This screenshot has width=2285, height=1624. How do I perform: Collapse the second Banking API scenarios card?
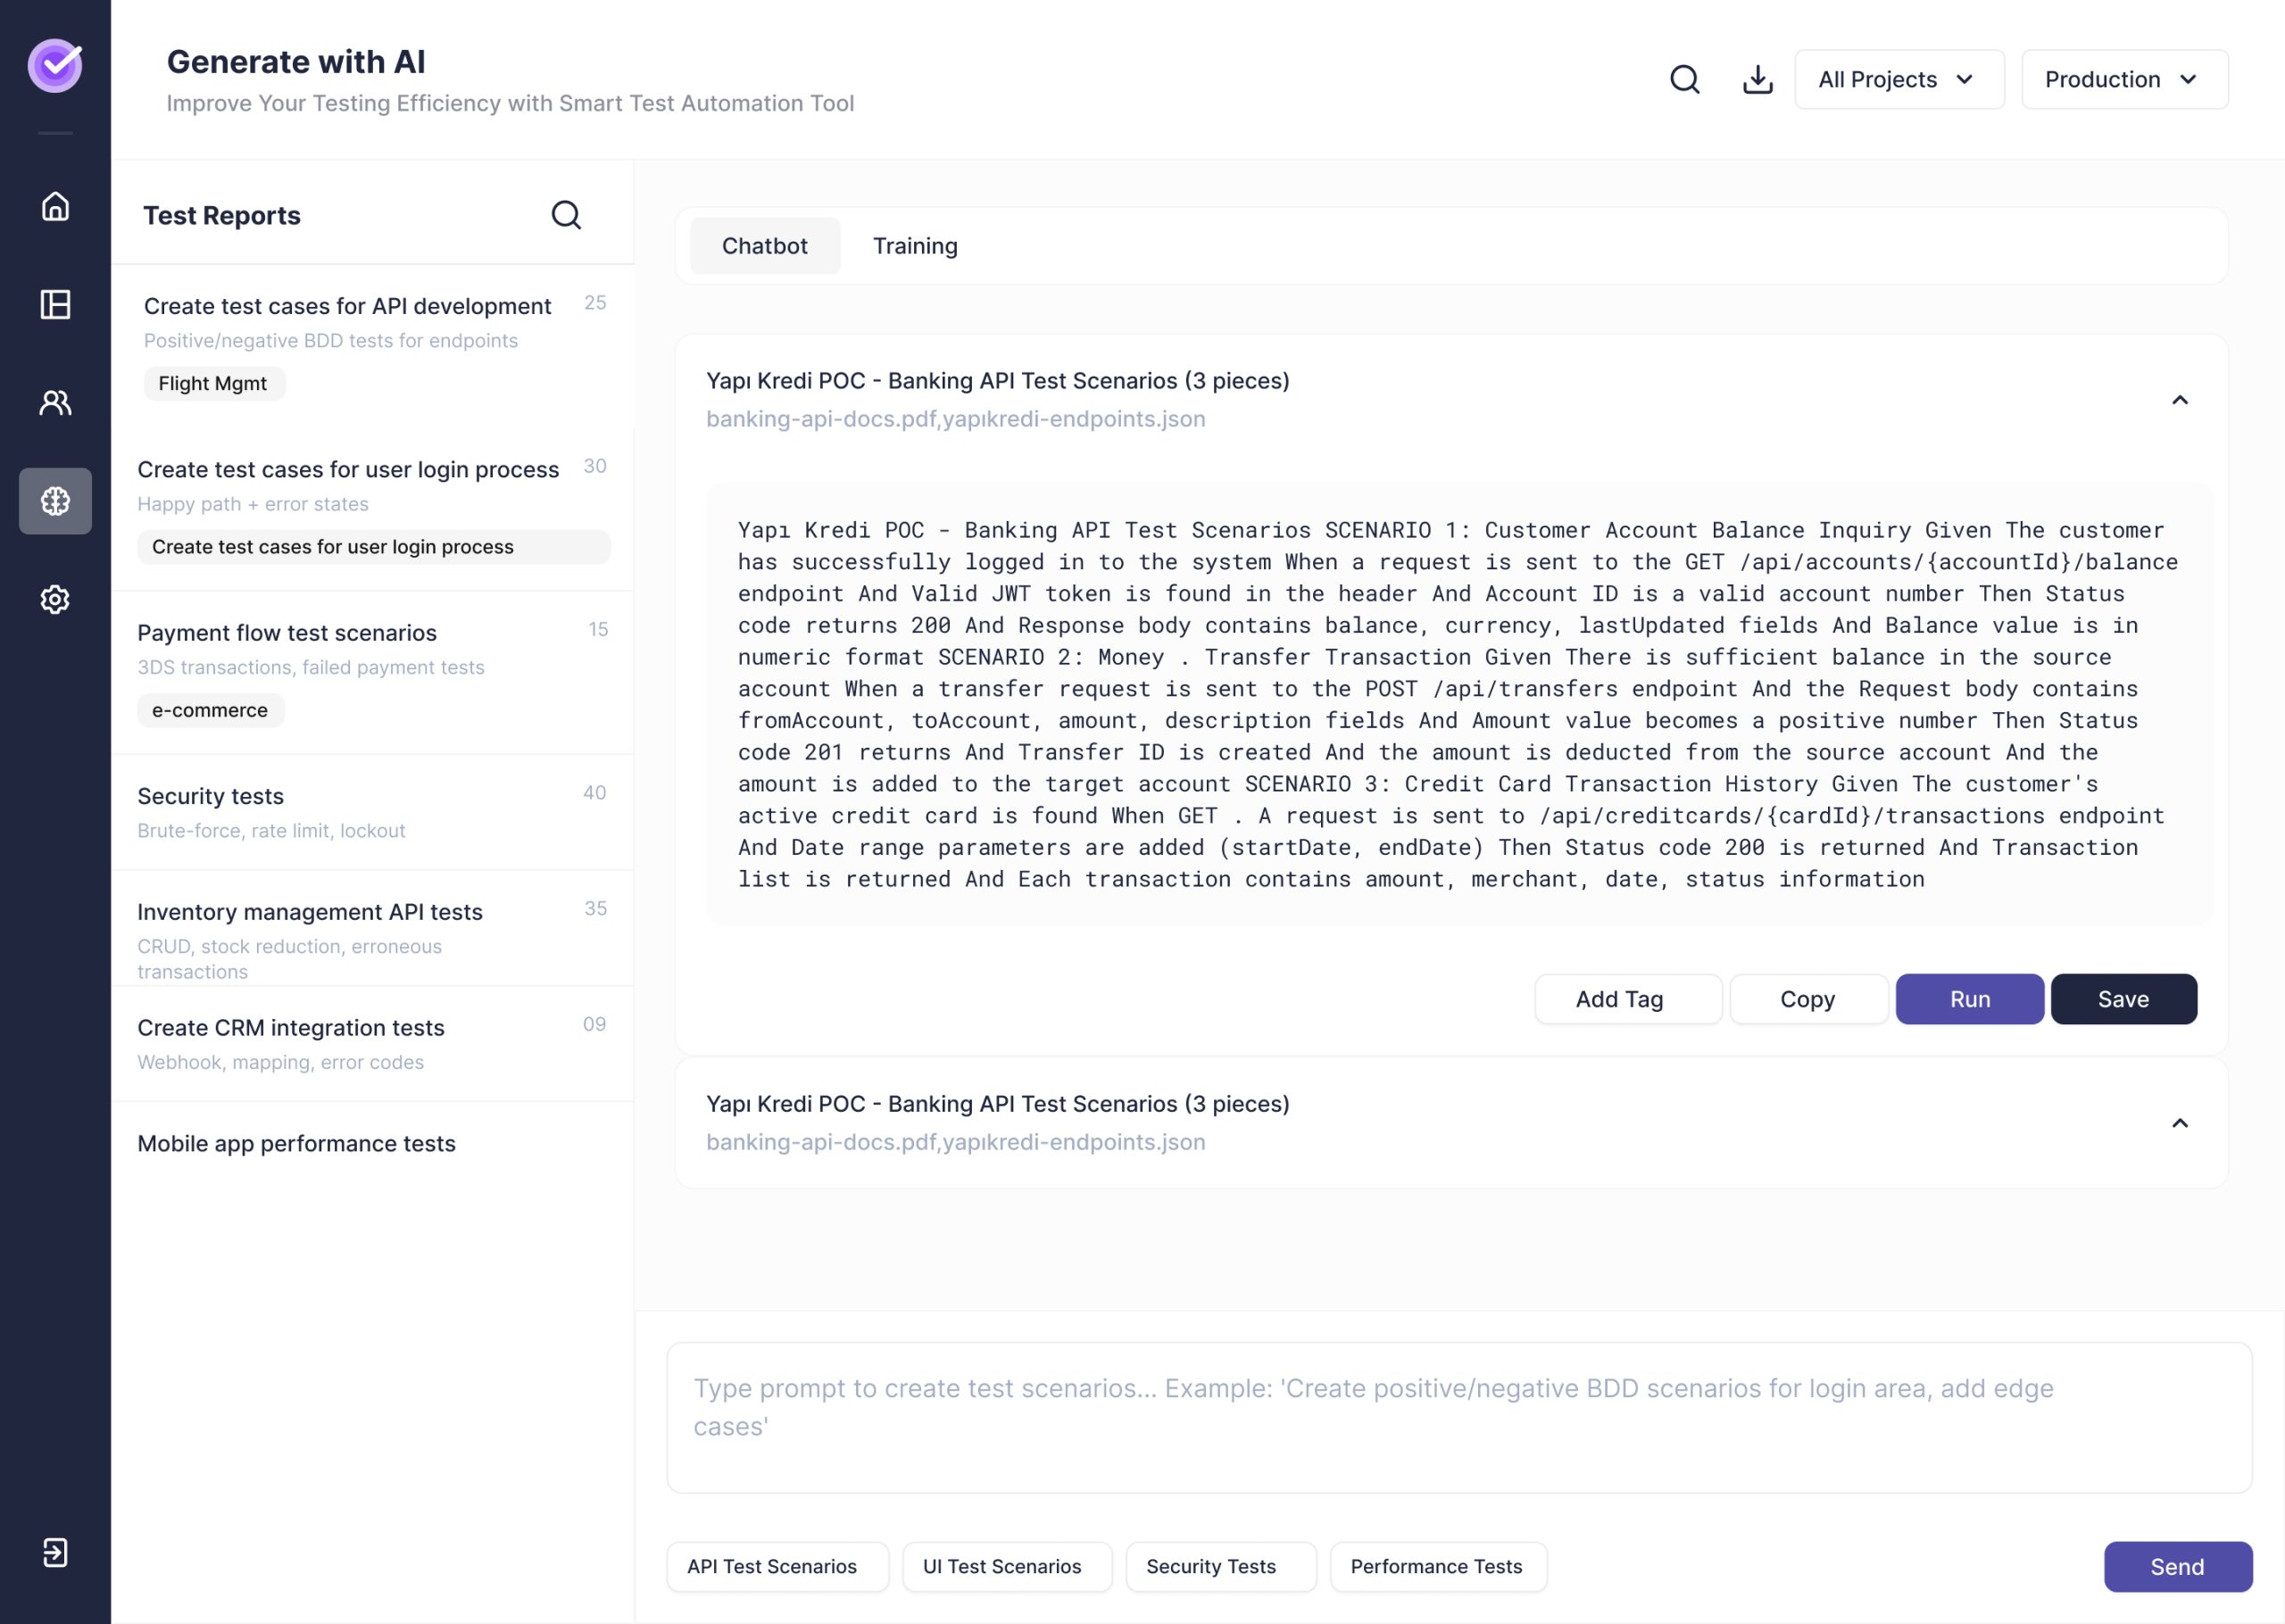click(2180, 1123)
